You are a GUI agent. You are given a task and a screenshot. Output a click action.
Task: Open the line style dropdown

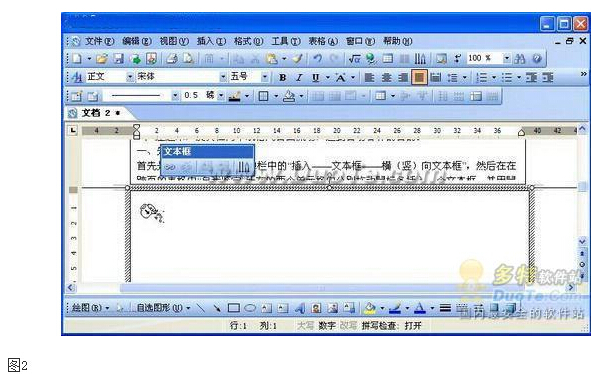175,95
